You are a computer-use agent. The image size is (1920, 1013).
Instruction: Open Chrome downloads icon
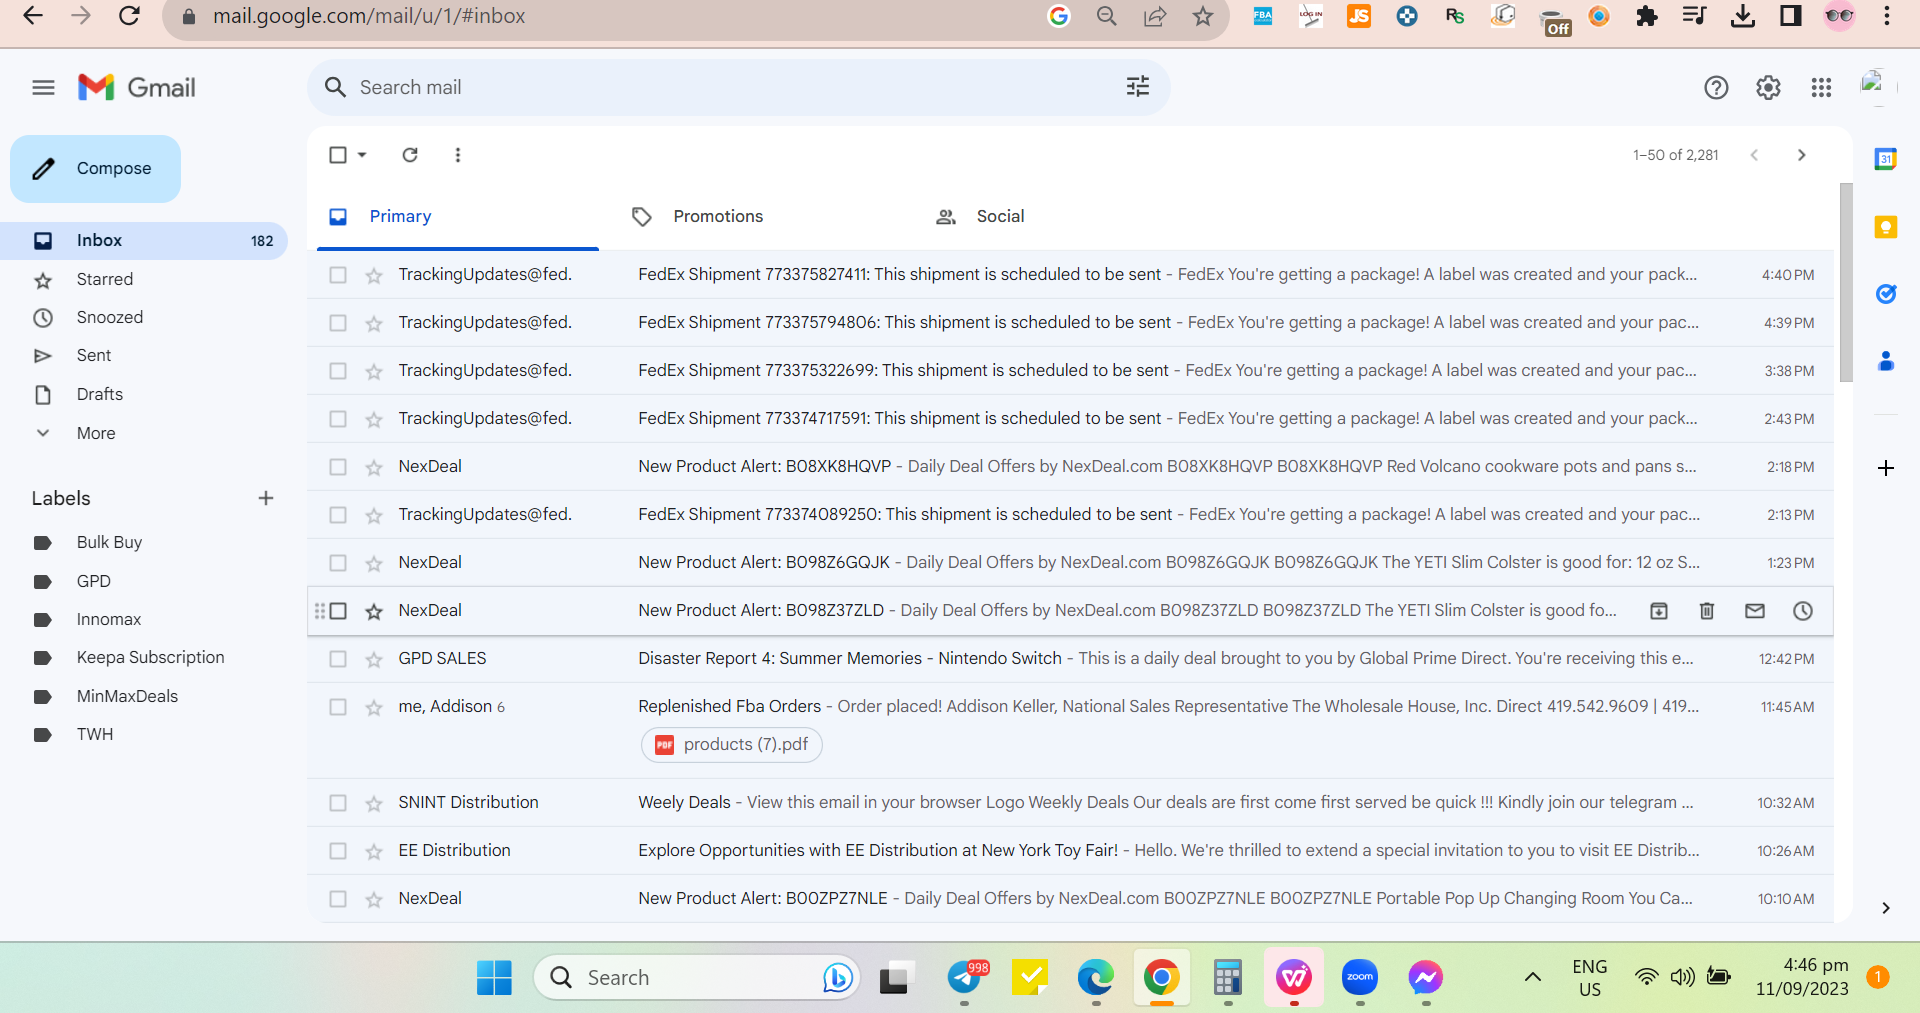pyautogui.click(x=1743, y=16)
